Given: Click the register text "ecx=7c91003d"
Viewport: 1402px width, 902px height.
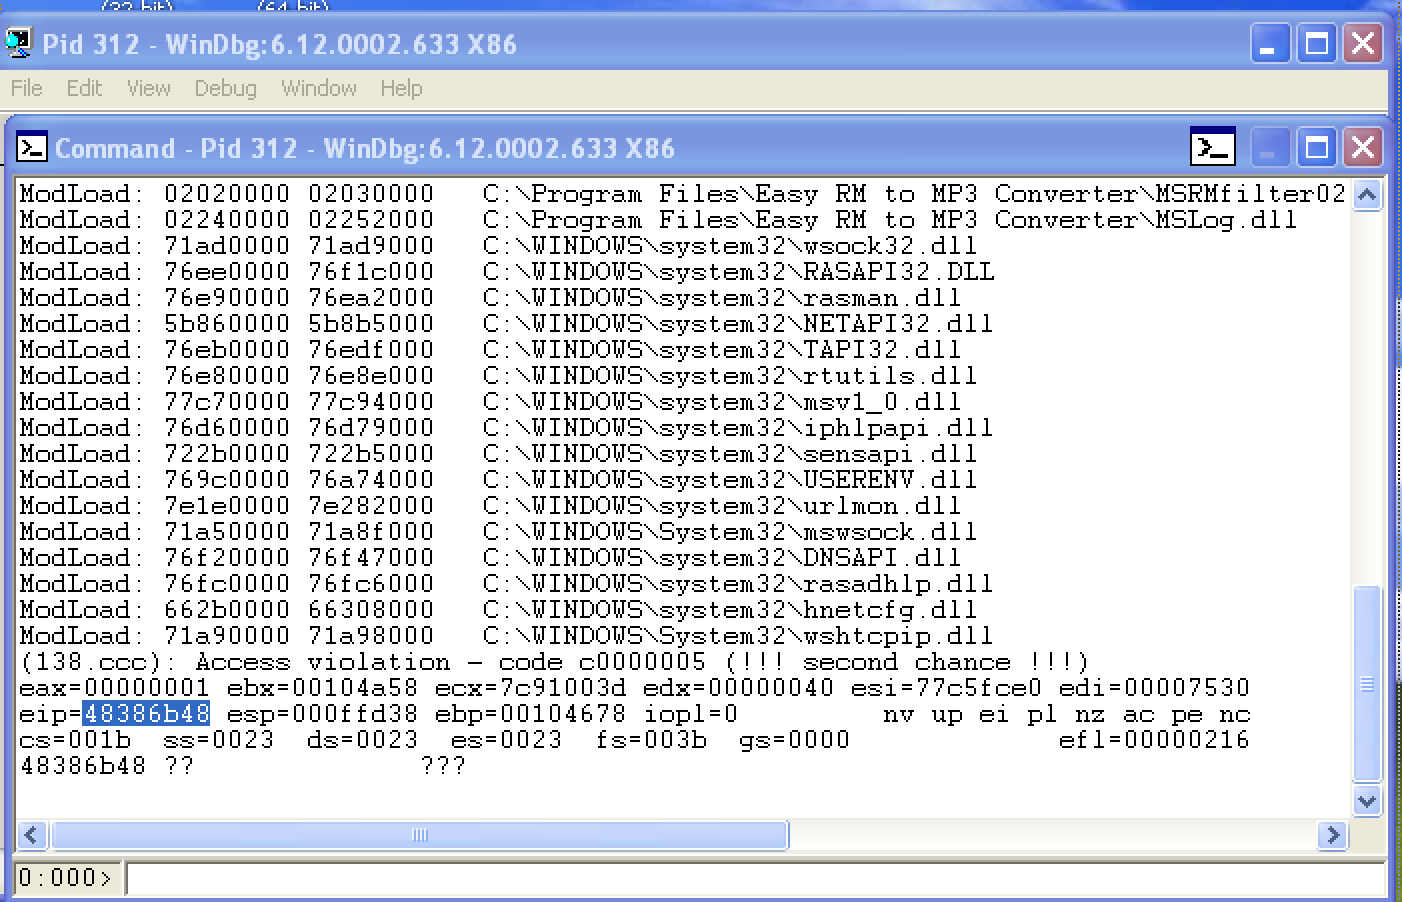Looking at the screenshot, I should (530, 688).
